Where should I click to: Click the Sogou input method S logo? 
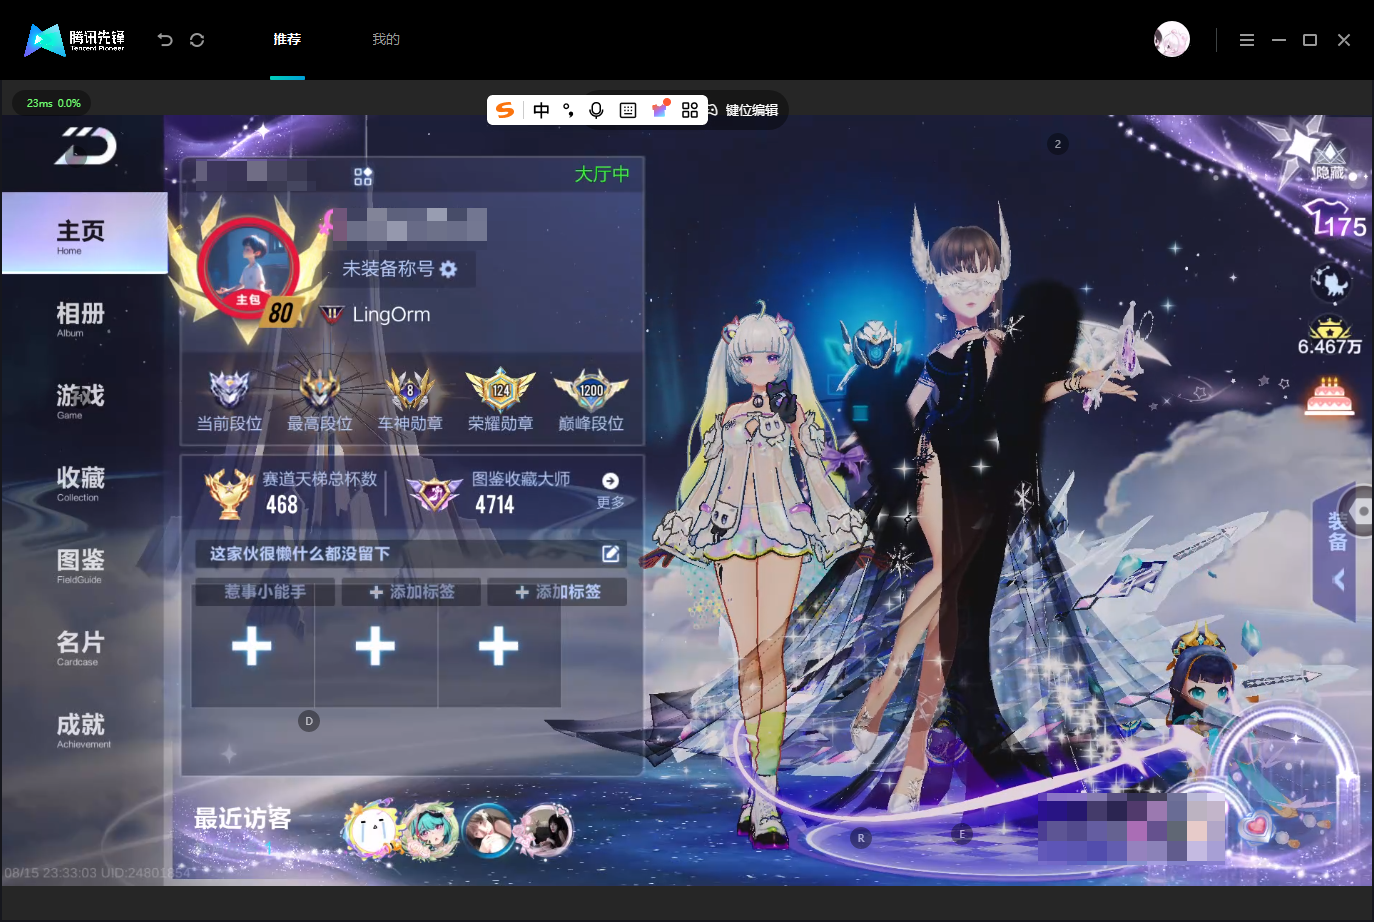coord(506,110)
